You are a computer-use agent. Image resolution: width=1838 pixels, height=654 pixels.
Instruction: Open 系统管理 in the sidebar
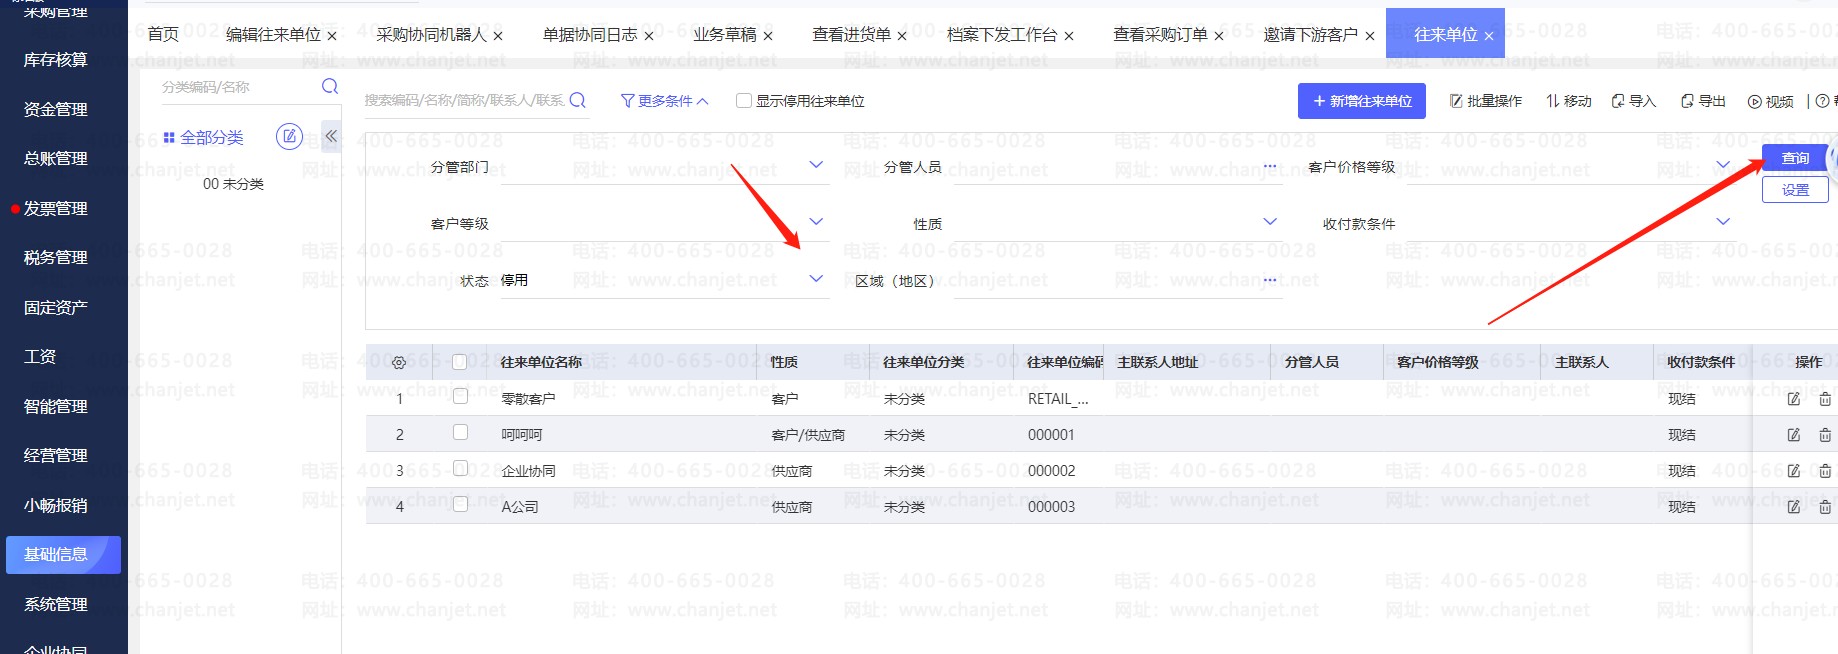click(x=56, y=604)
